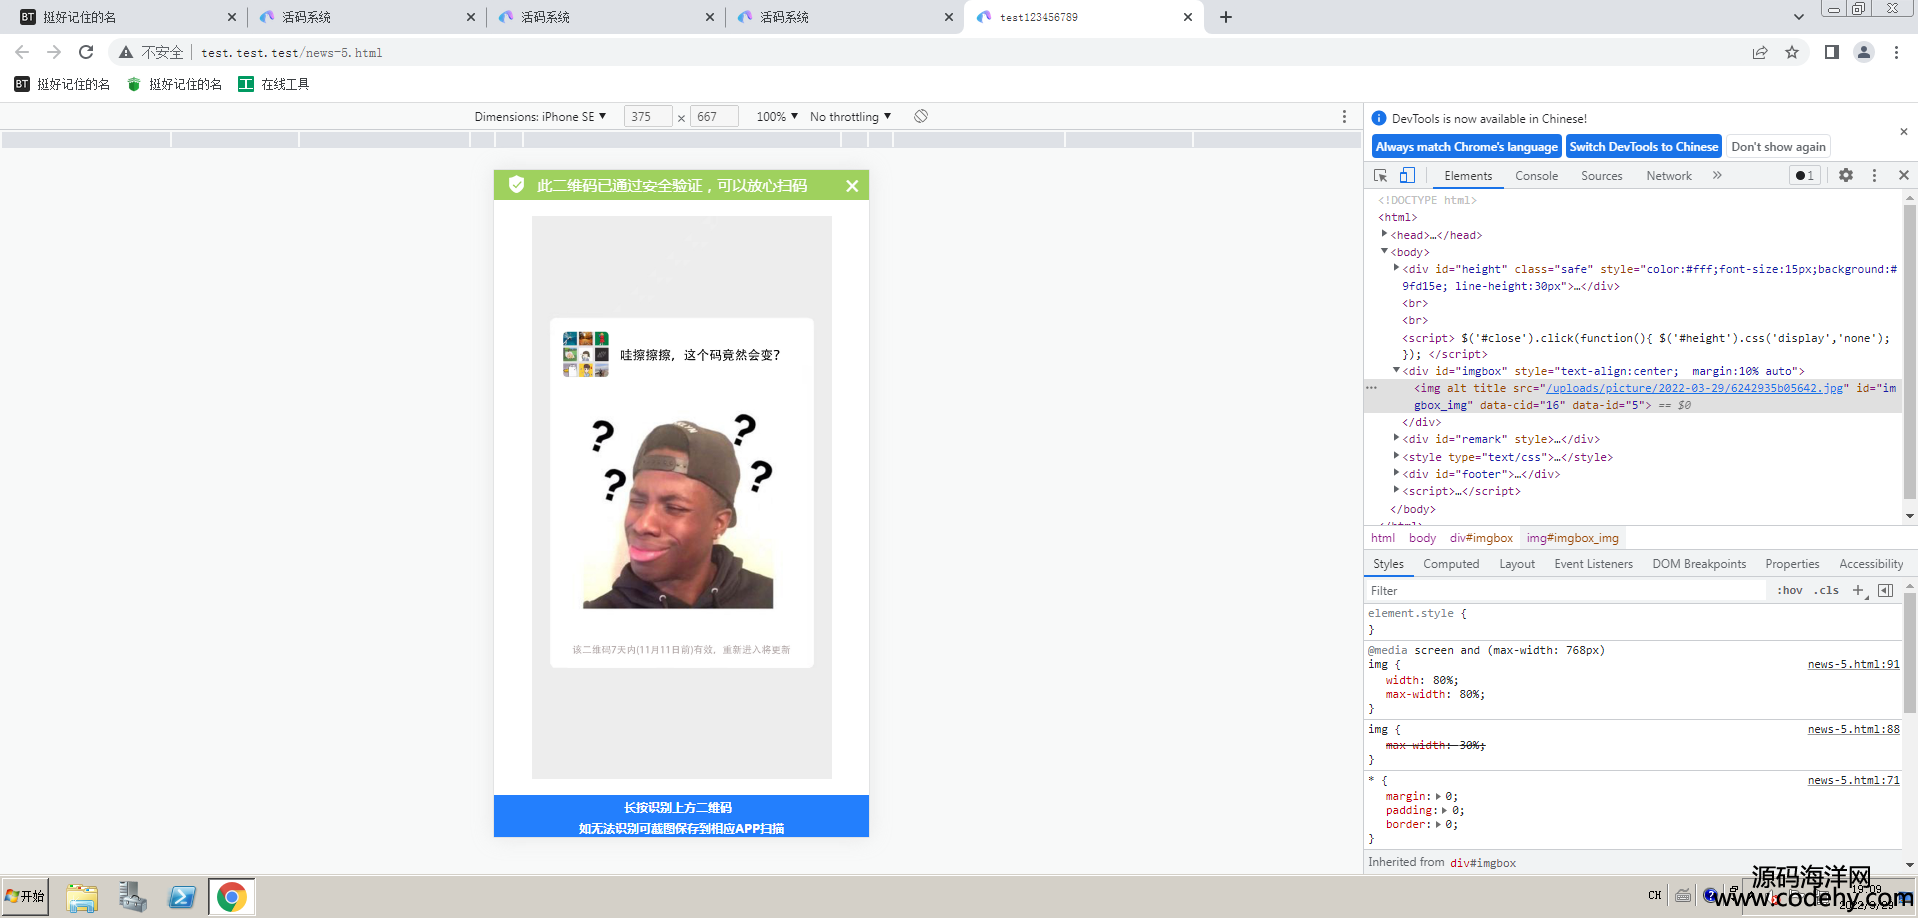
Task: Click the height field showing 667
Action: click(x=714, y=116)
